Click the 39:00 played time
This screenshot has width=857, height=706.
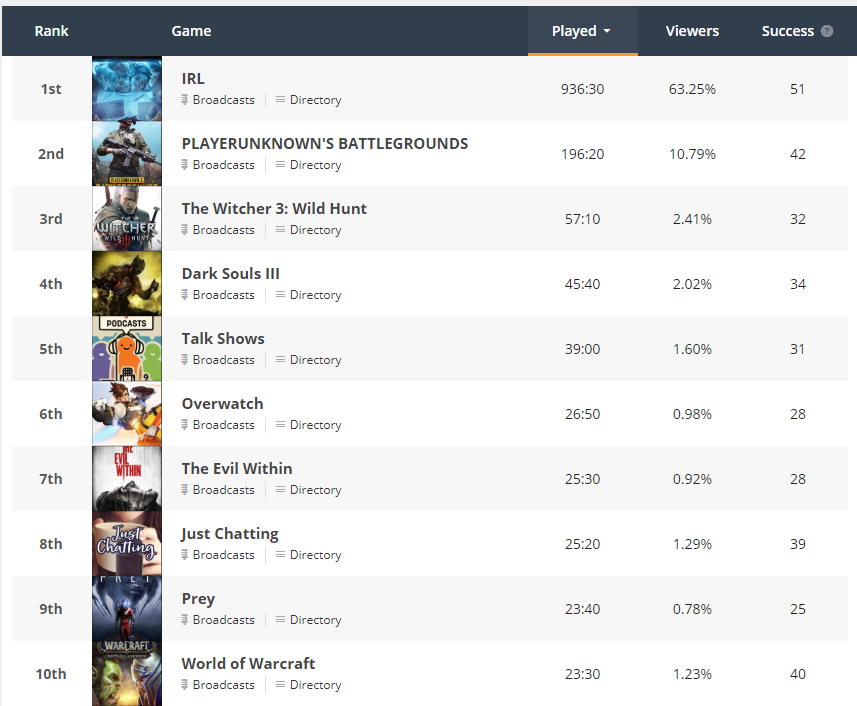pos(583,349)
